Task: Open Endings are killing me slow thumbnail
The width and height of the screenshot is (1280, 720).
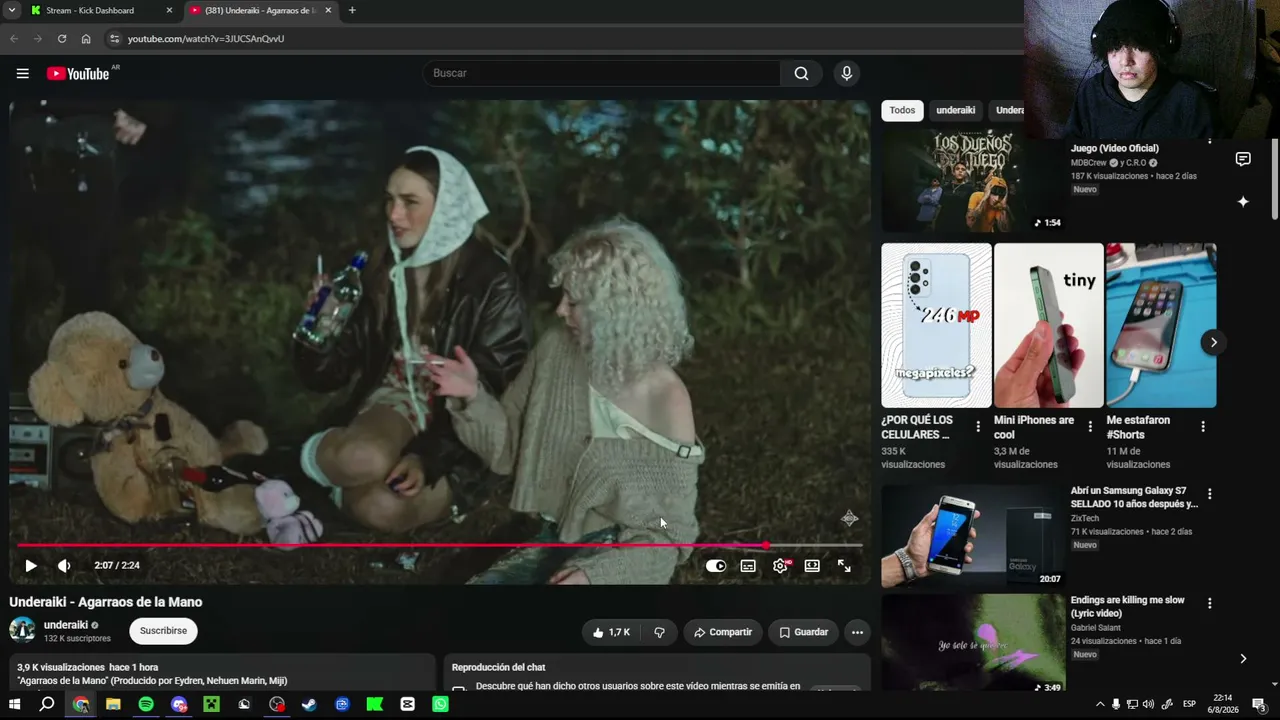Action: pyautogui.click(x=973, y=642)
